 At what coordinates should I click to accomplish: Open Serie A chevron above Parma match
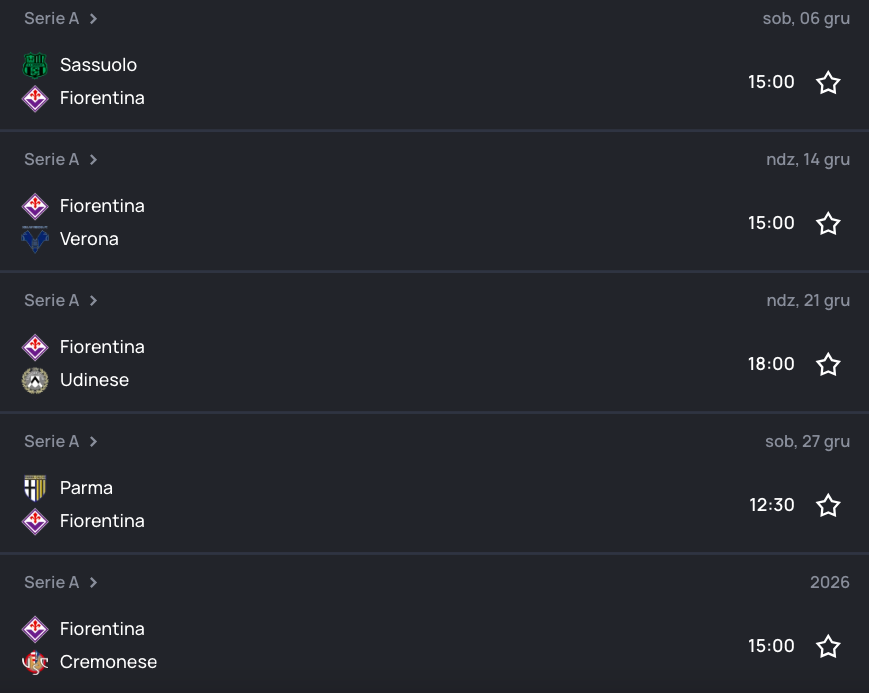pyautogui.click(x=93, y=442)
